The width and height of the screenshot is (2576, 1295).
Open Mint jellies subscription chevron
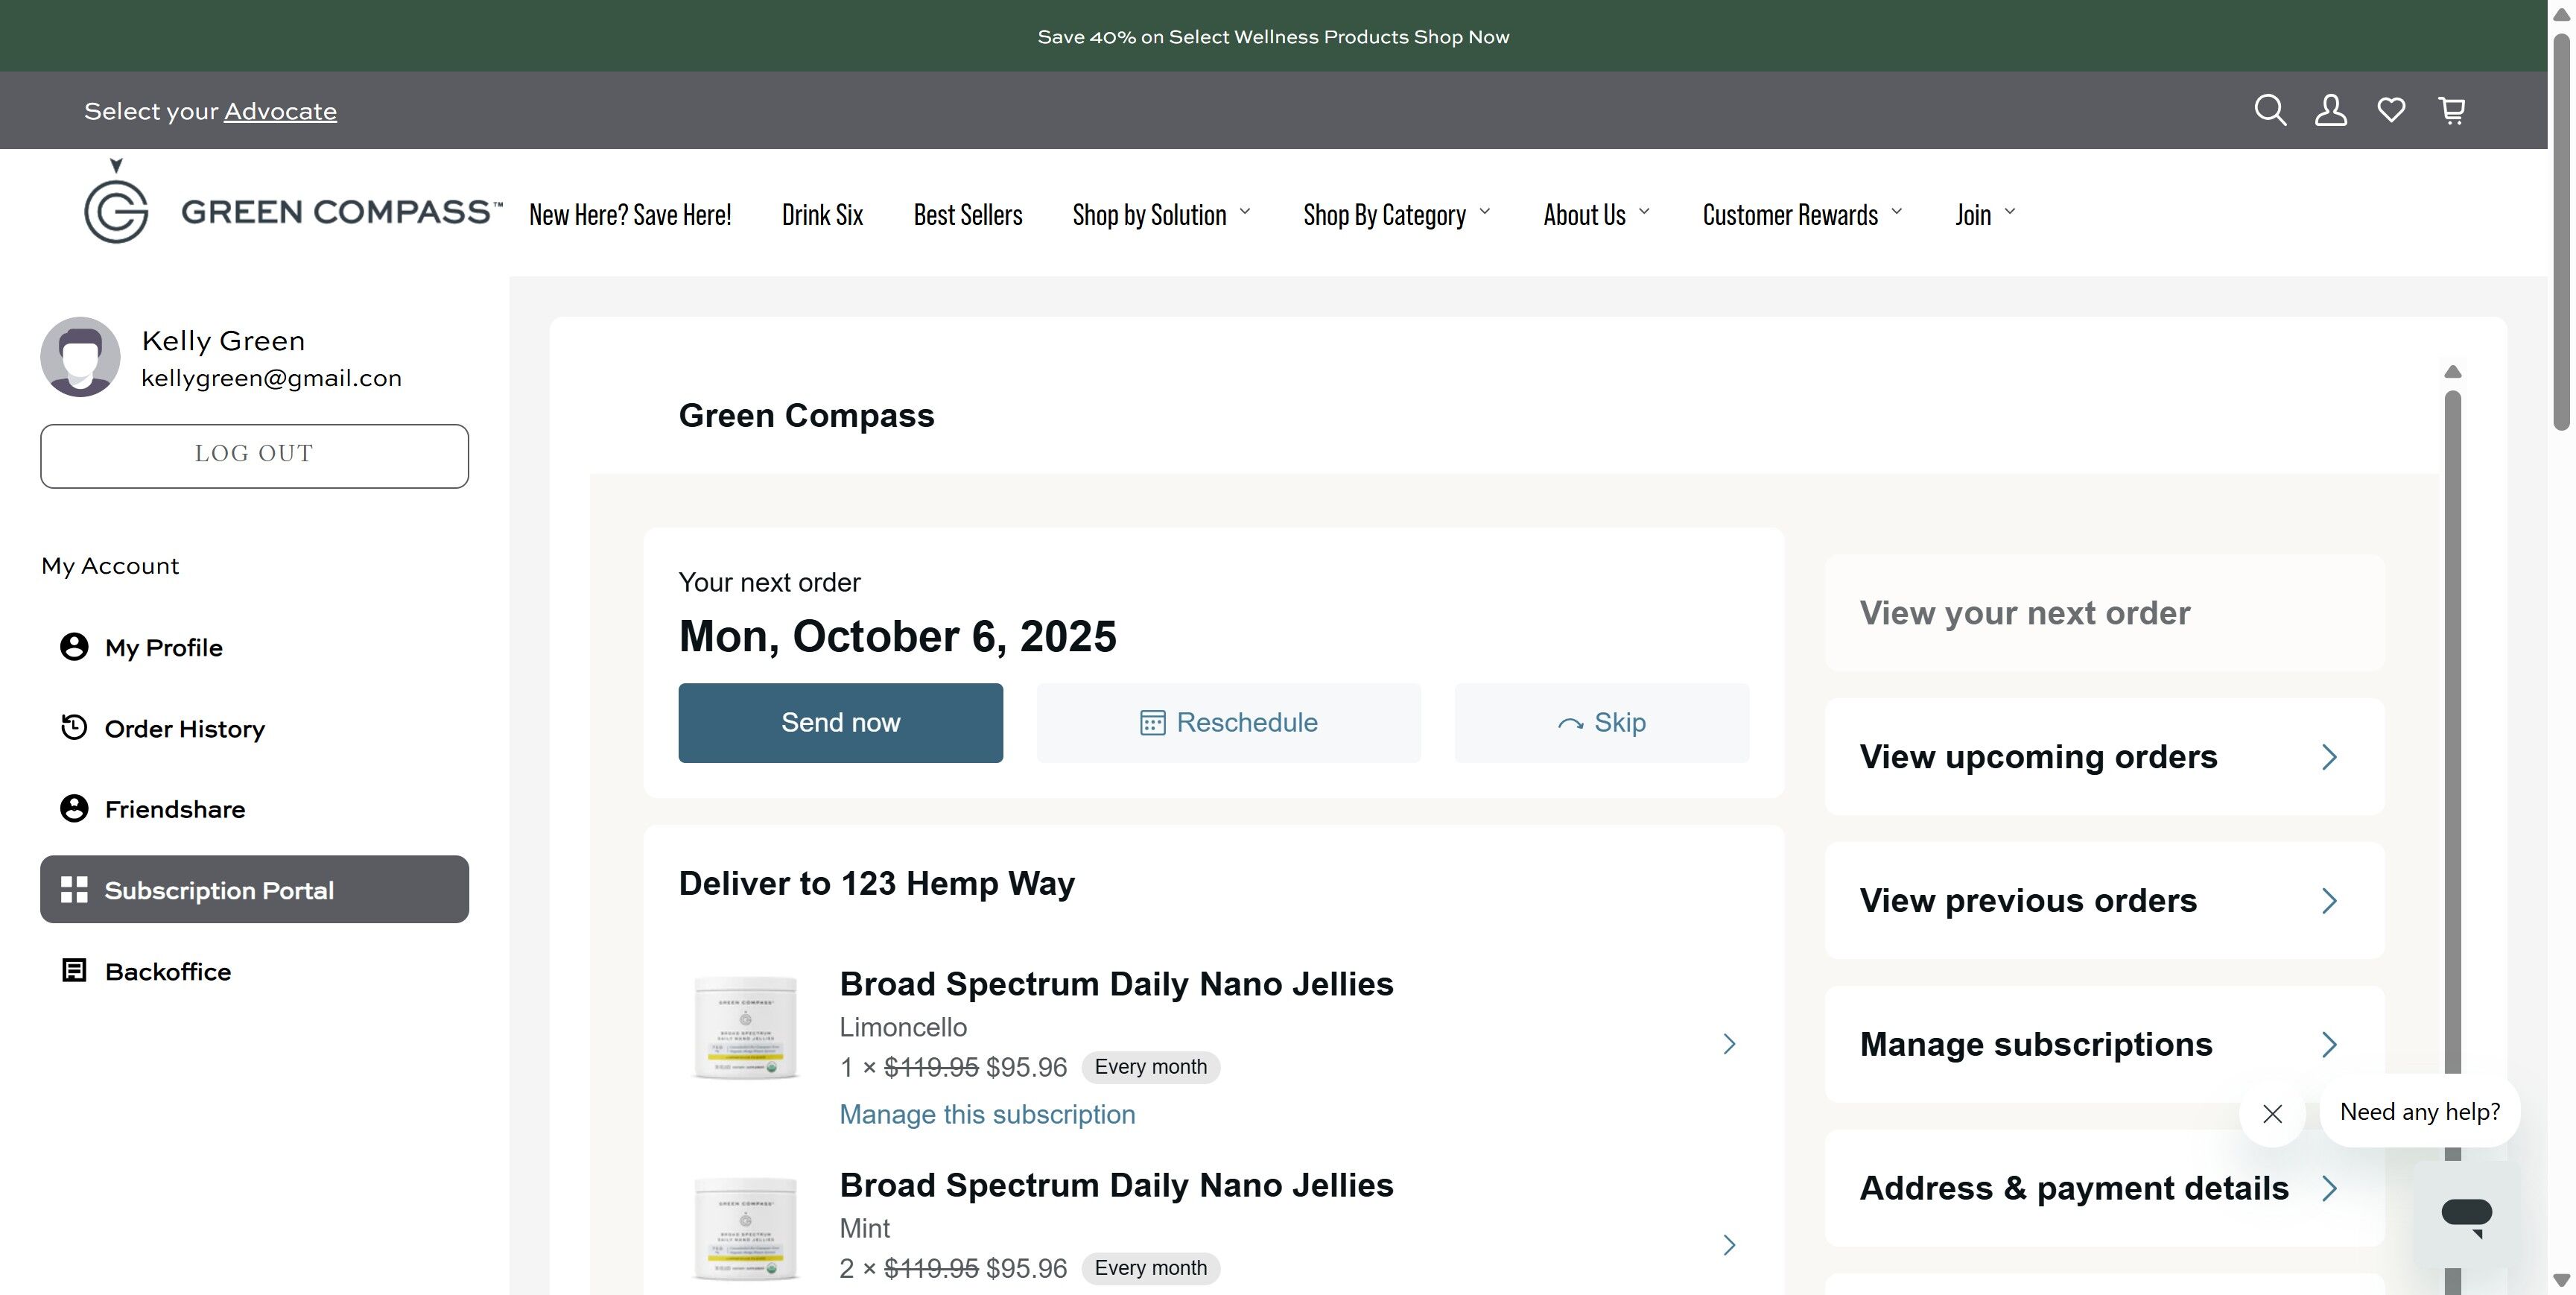tap(1729, 1245)
